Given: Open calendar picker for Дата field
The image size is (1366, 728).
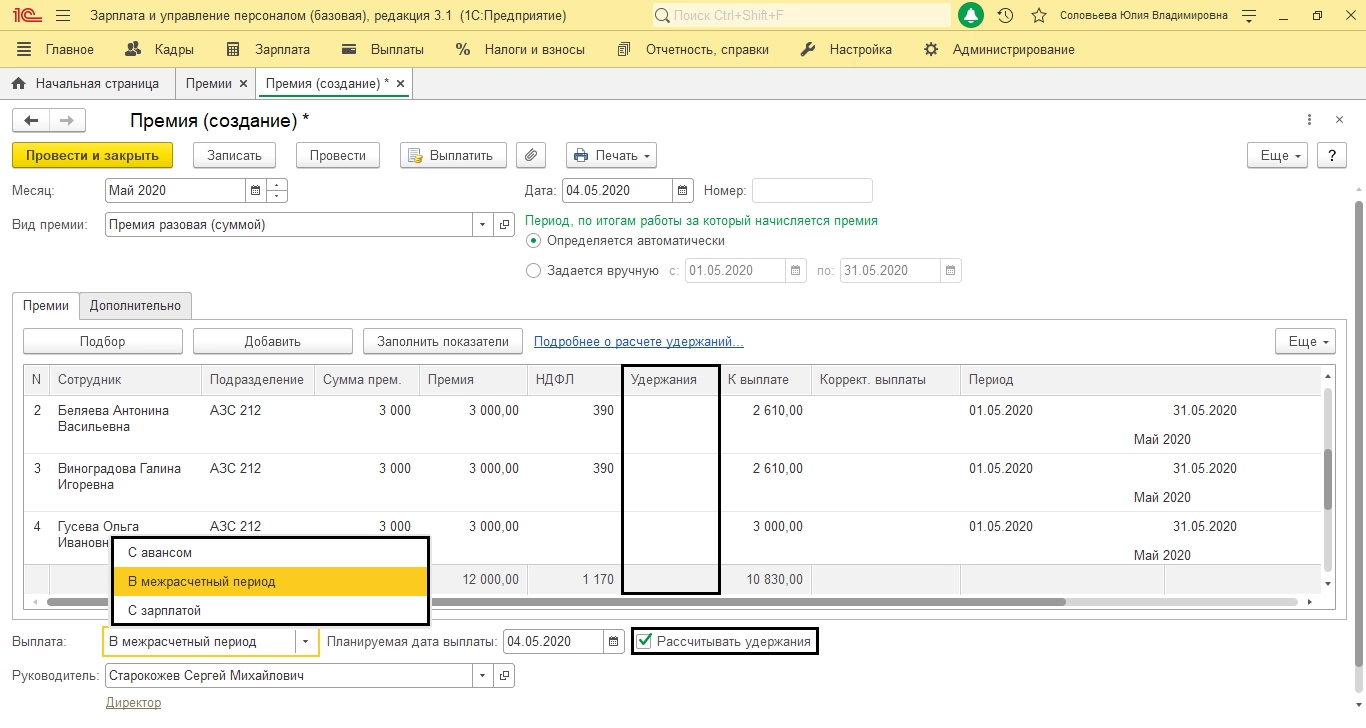Looking at the screenshot, I should [x=683, y=190].
